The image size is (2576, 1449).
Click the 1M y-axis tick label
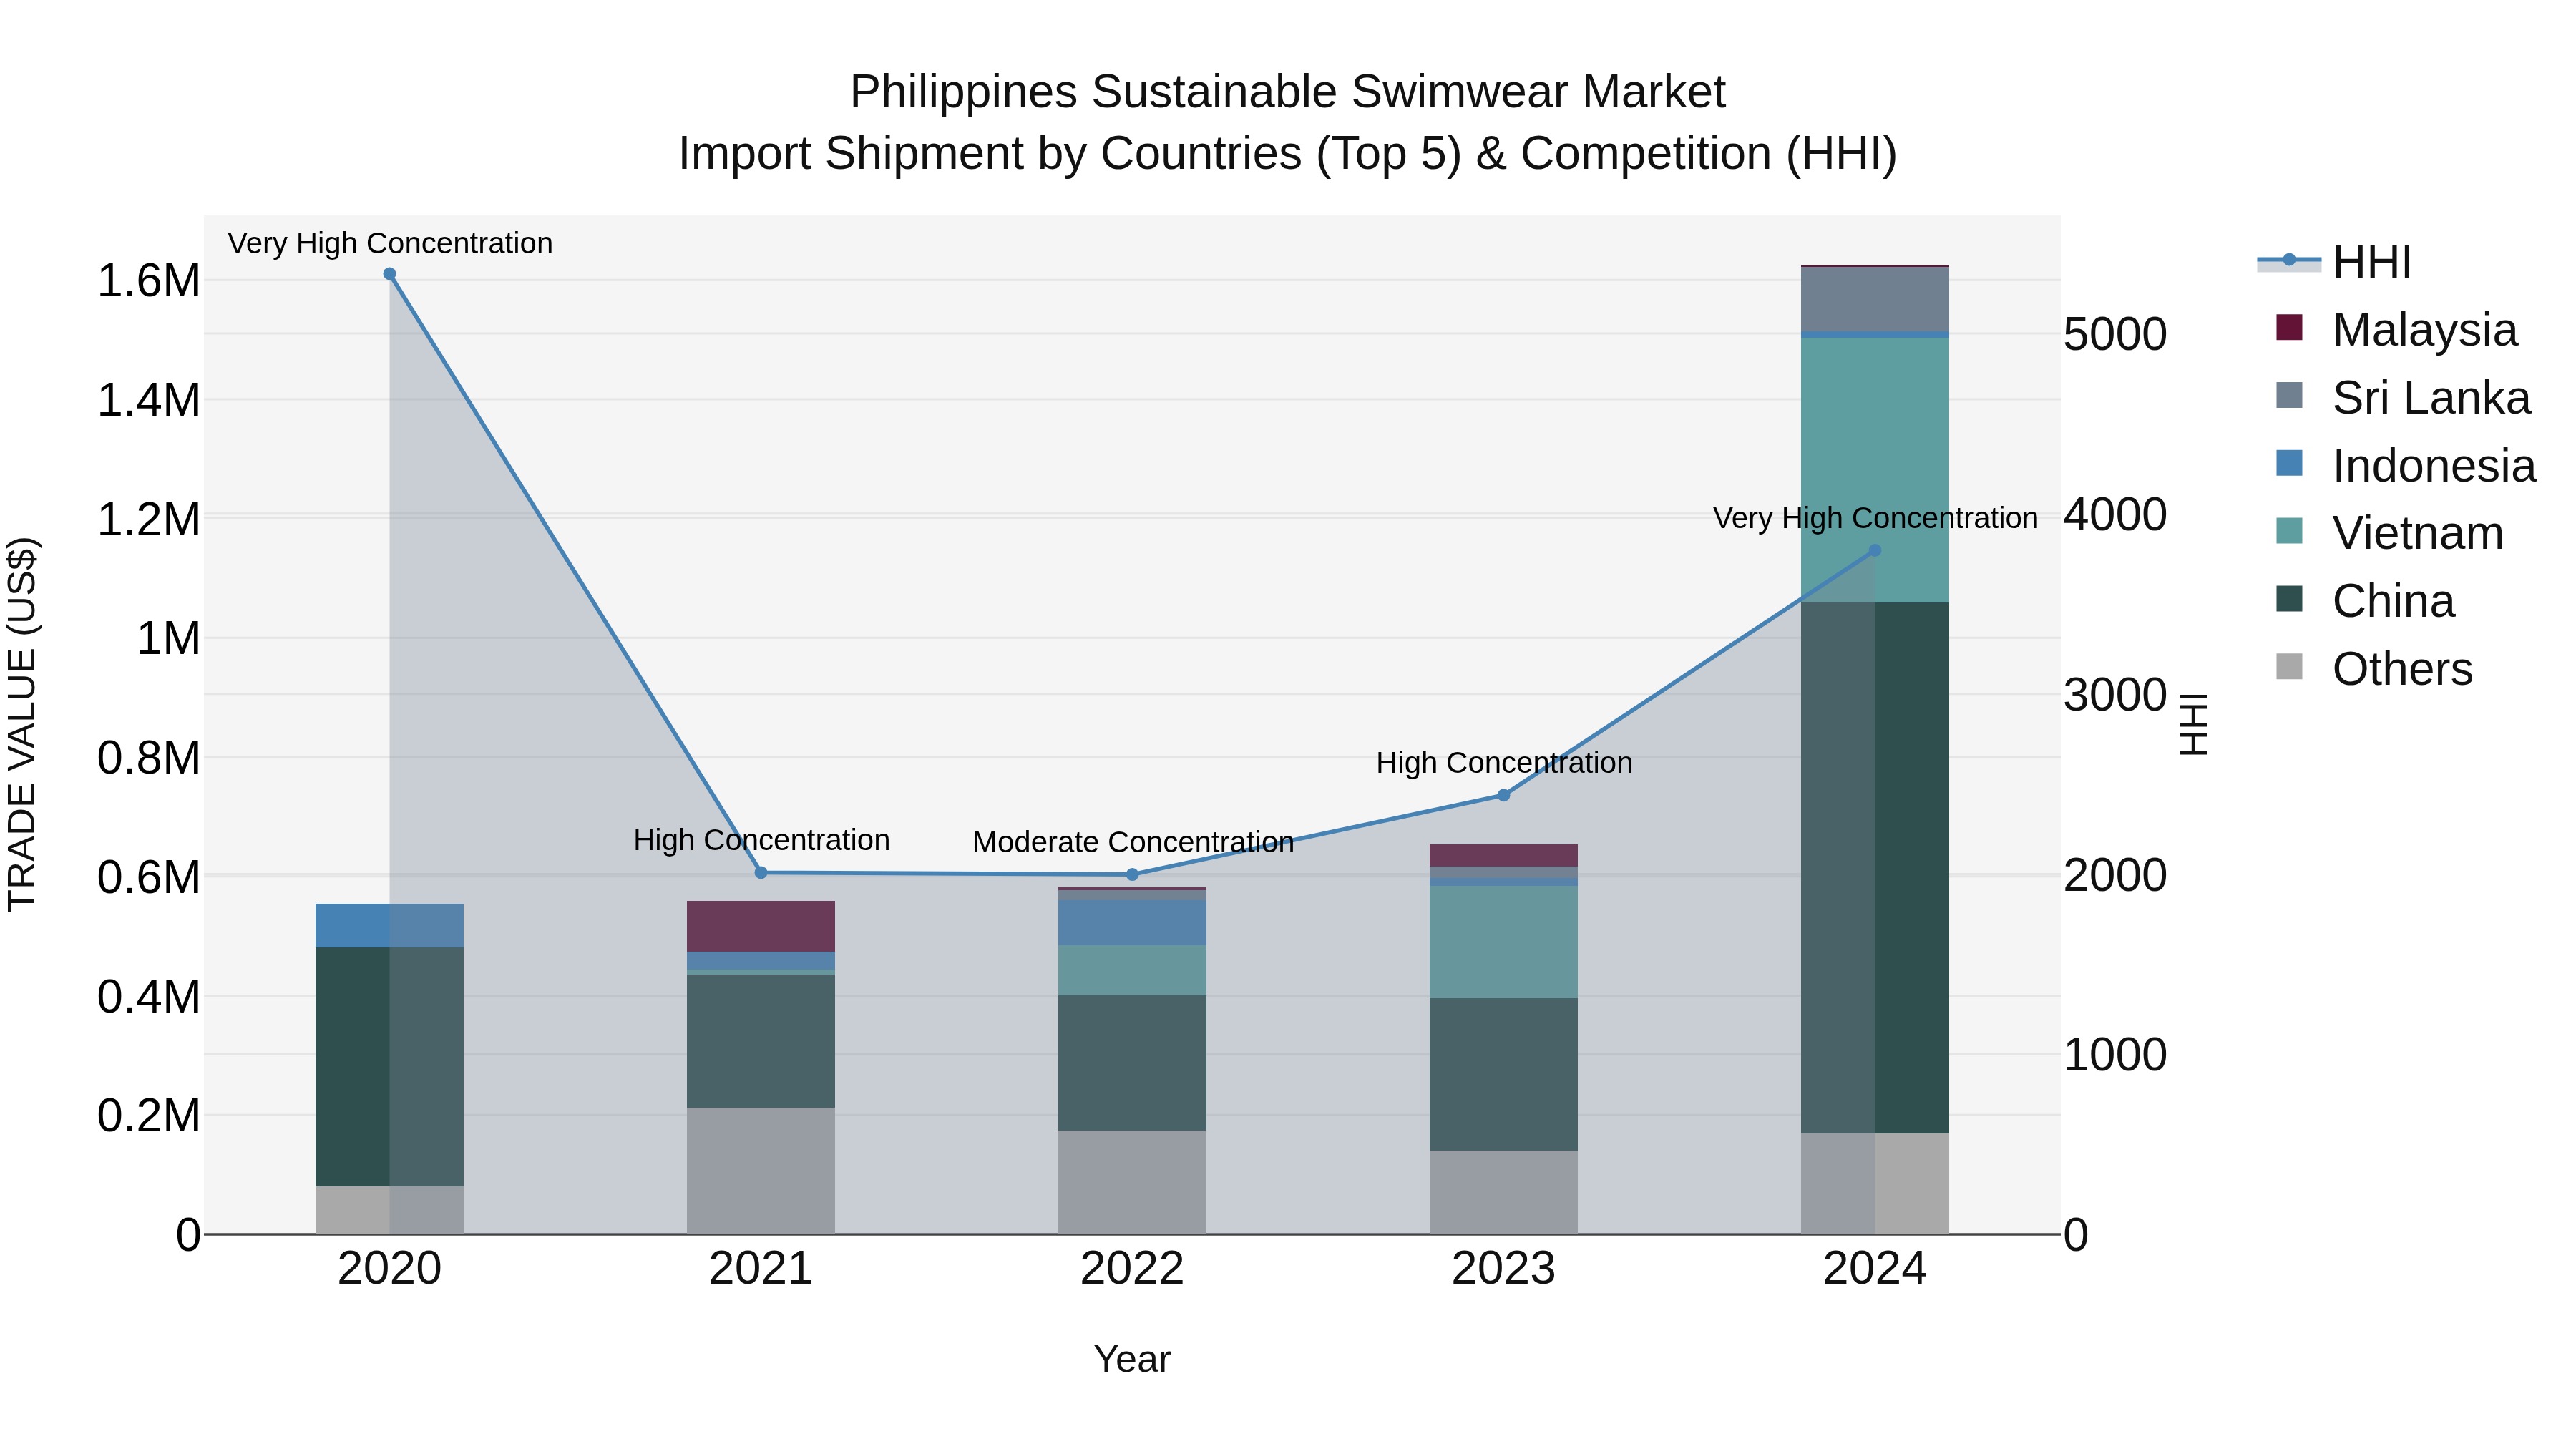click(x=168, y=639)
